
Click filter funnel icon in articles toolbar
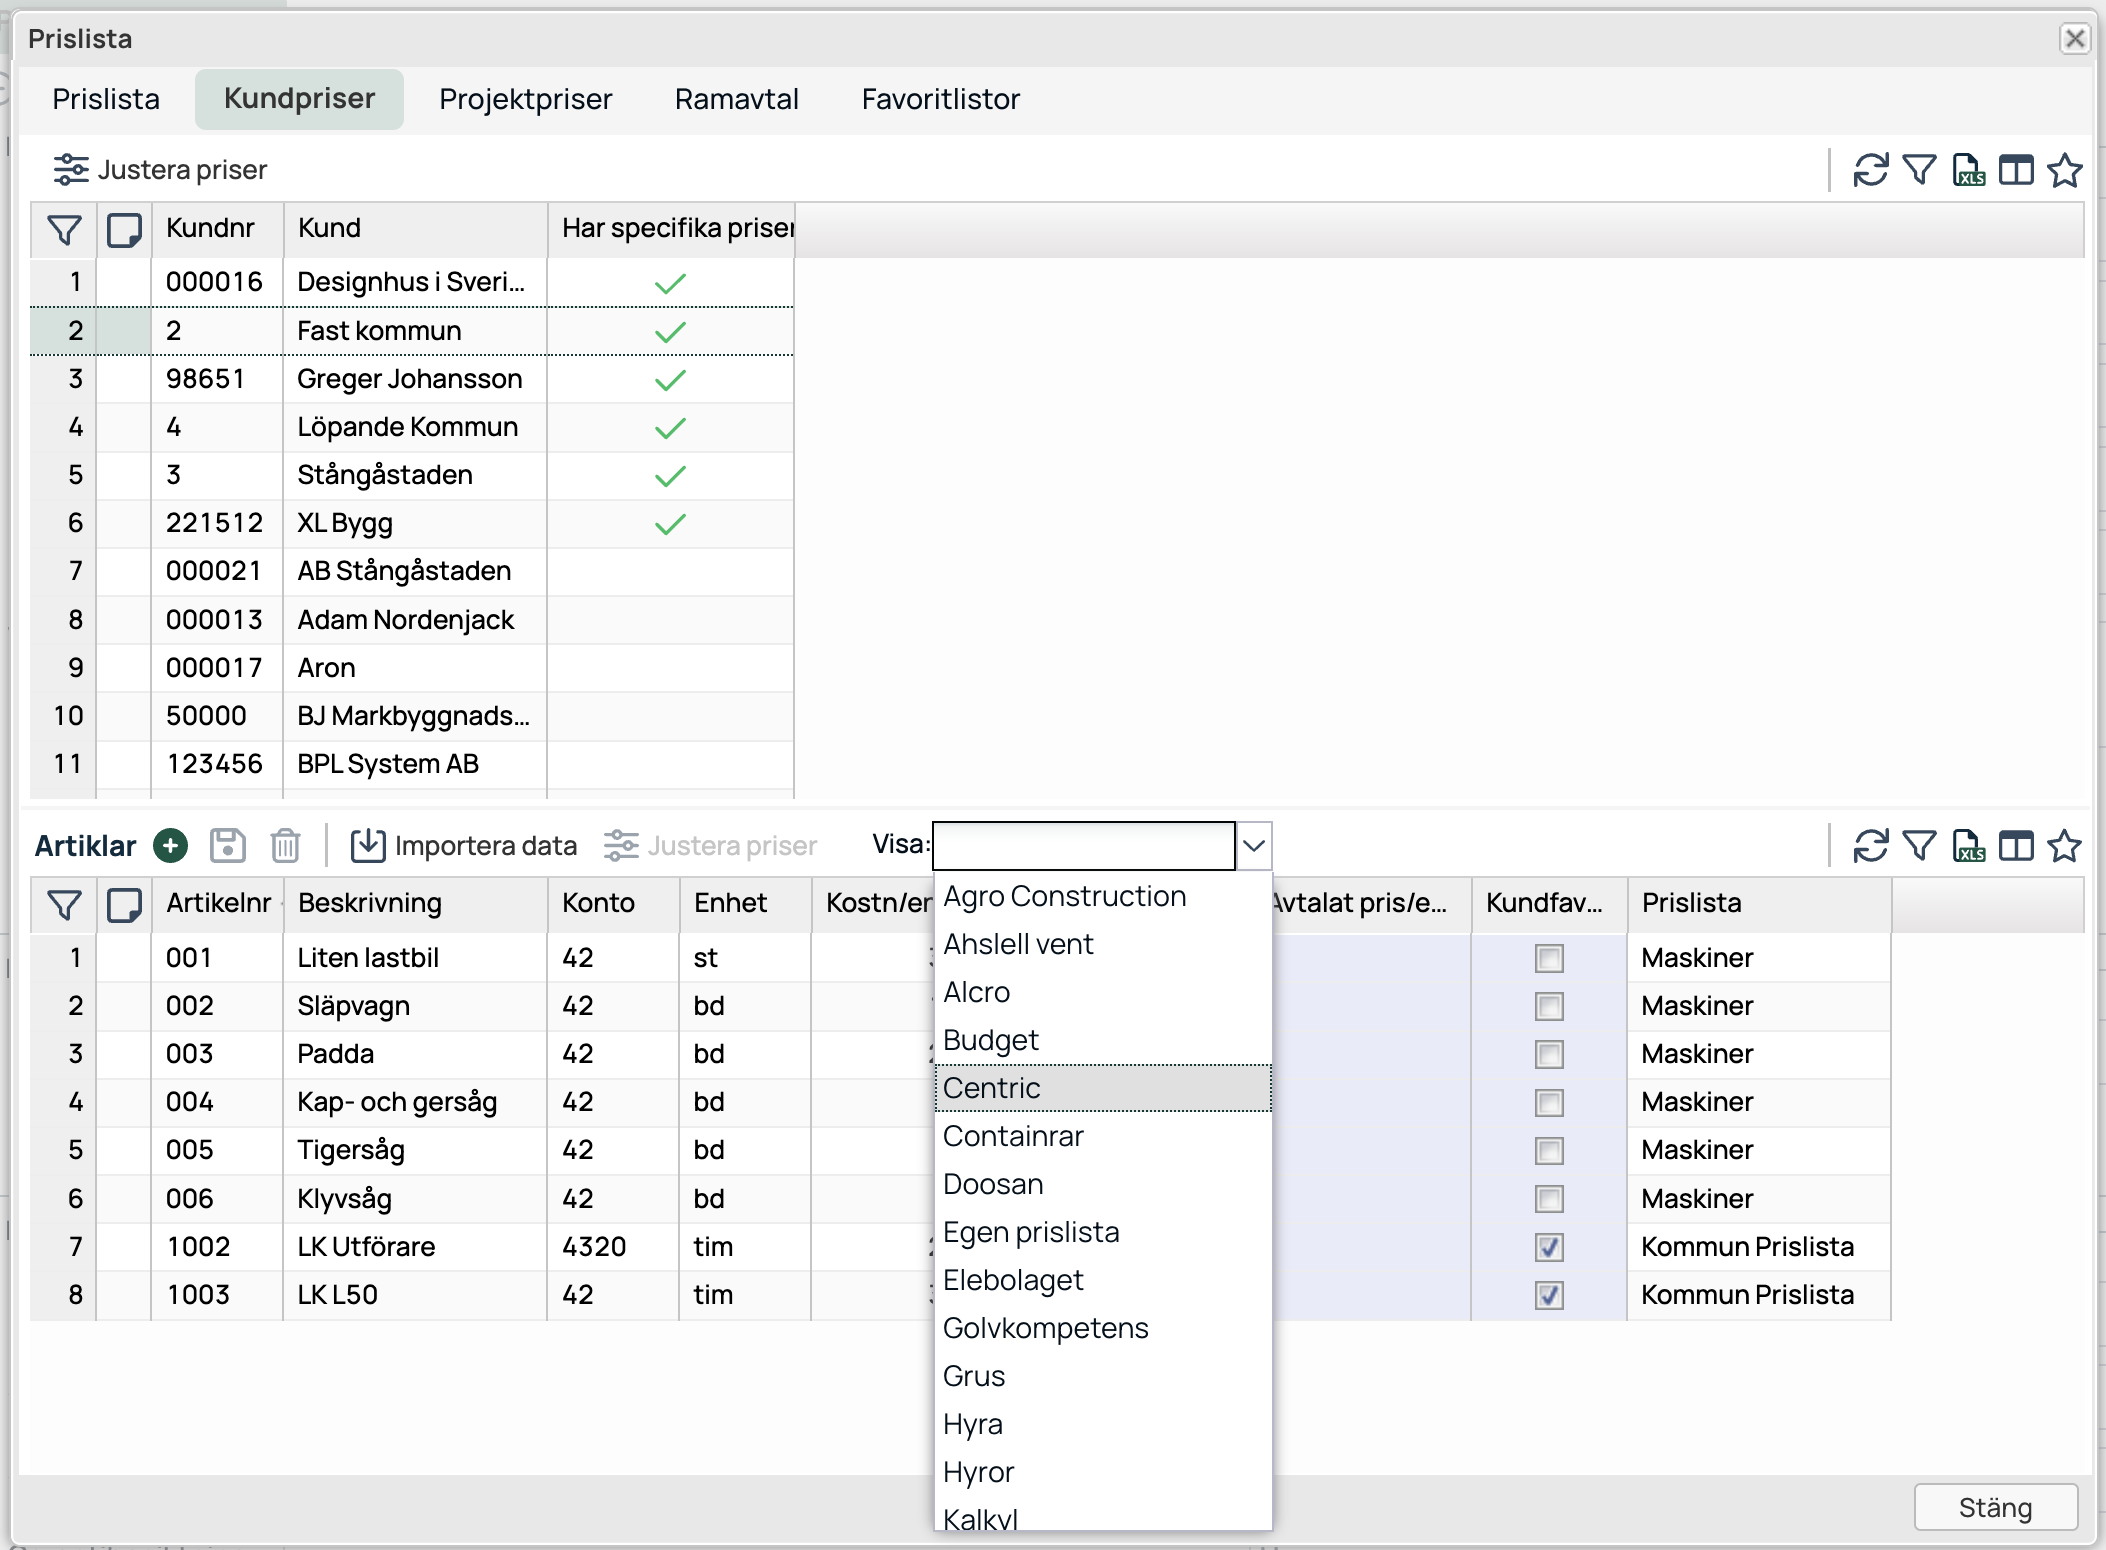tap(1919, 846)
